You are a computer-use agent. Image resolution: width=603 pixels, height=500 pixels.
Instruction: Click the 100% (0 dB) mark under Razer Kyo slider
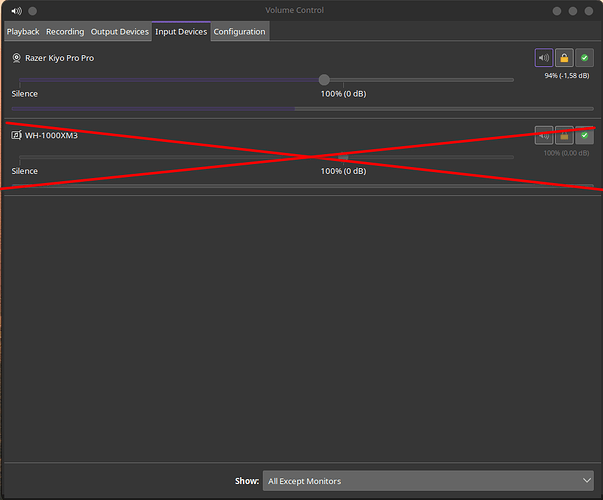343,94
